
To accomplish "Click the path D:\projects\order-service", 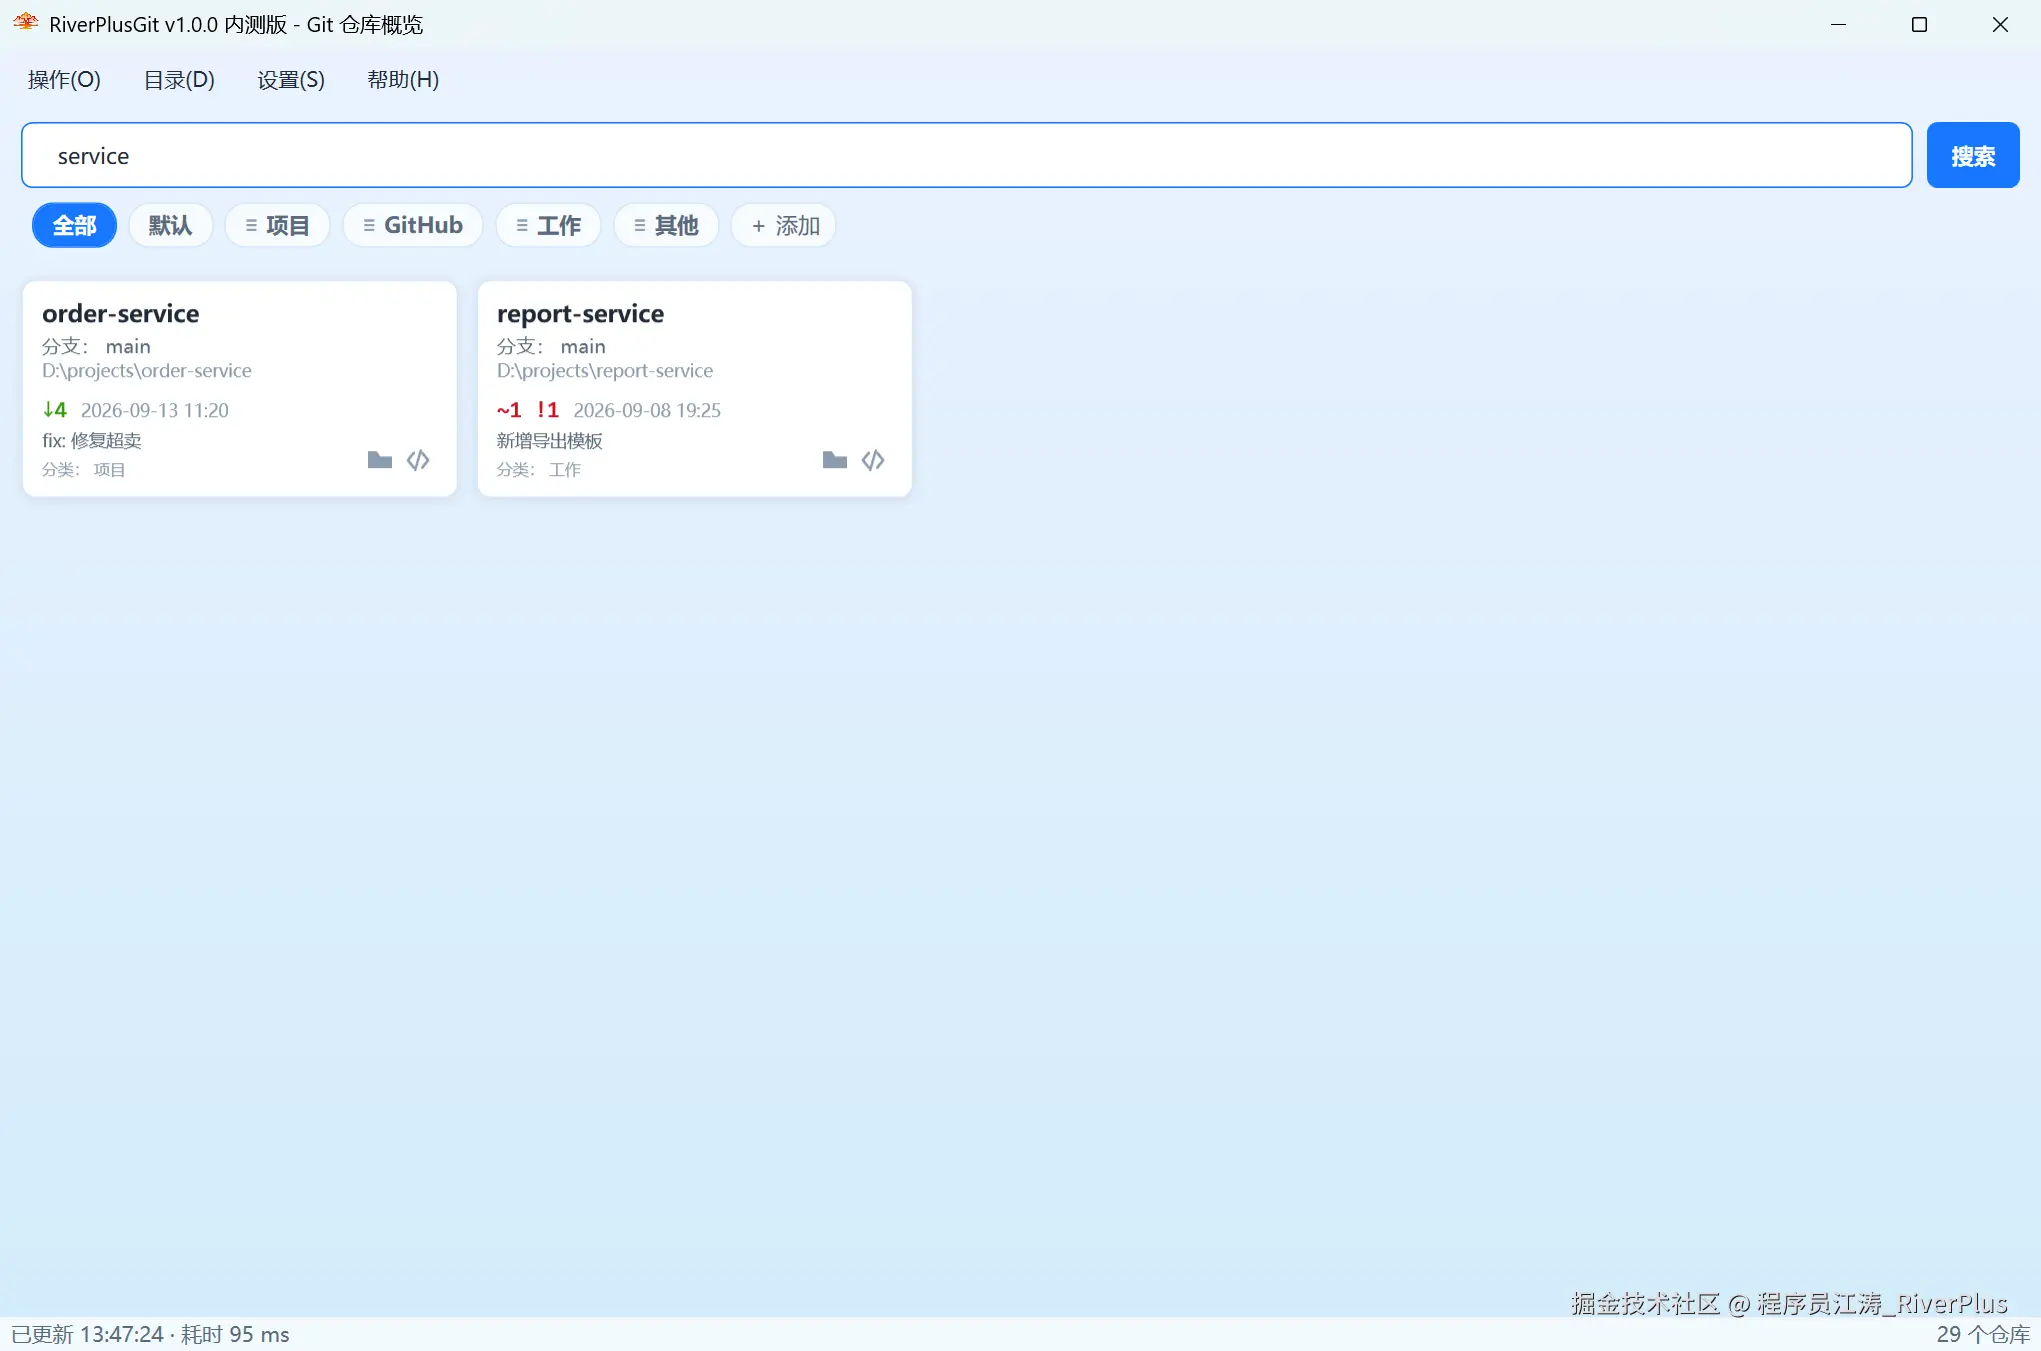I will coord(147,371).
